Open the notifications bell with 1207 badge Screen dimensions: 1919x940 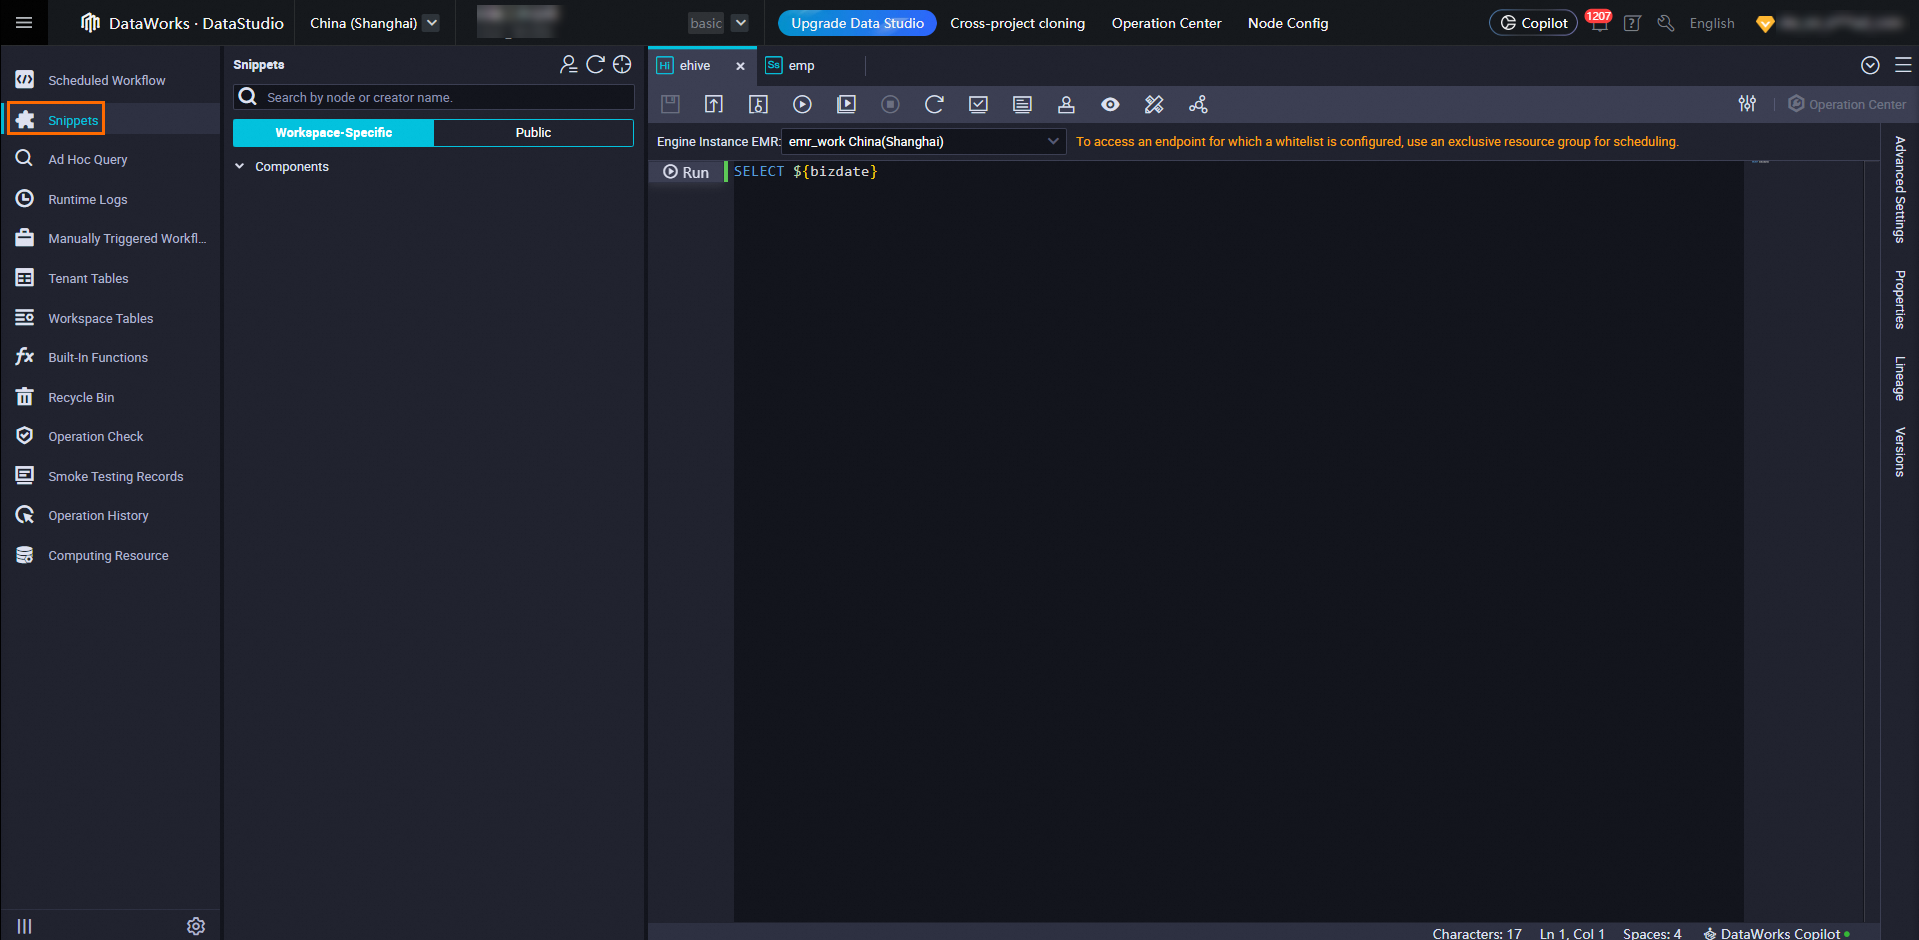pyautogui.click(x=1599, y=23)
